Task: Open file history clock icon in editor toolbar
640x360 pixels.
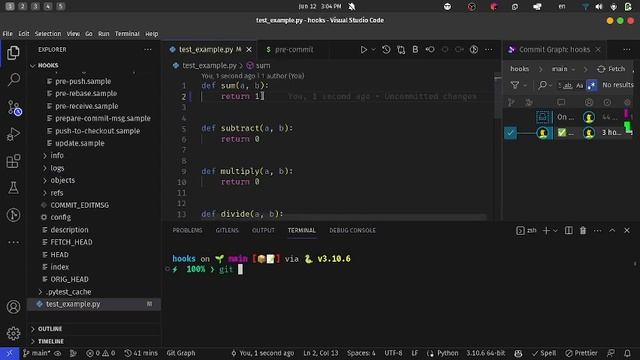Action: pyautogui.click(x=386, y=49)
